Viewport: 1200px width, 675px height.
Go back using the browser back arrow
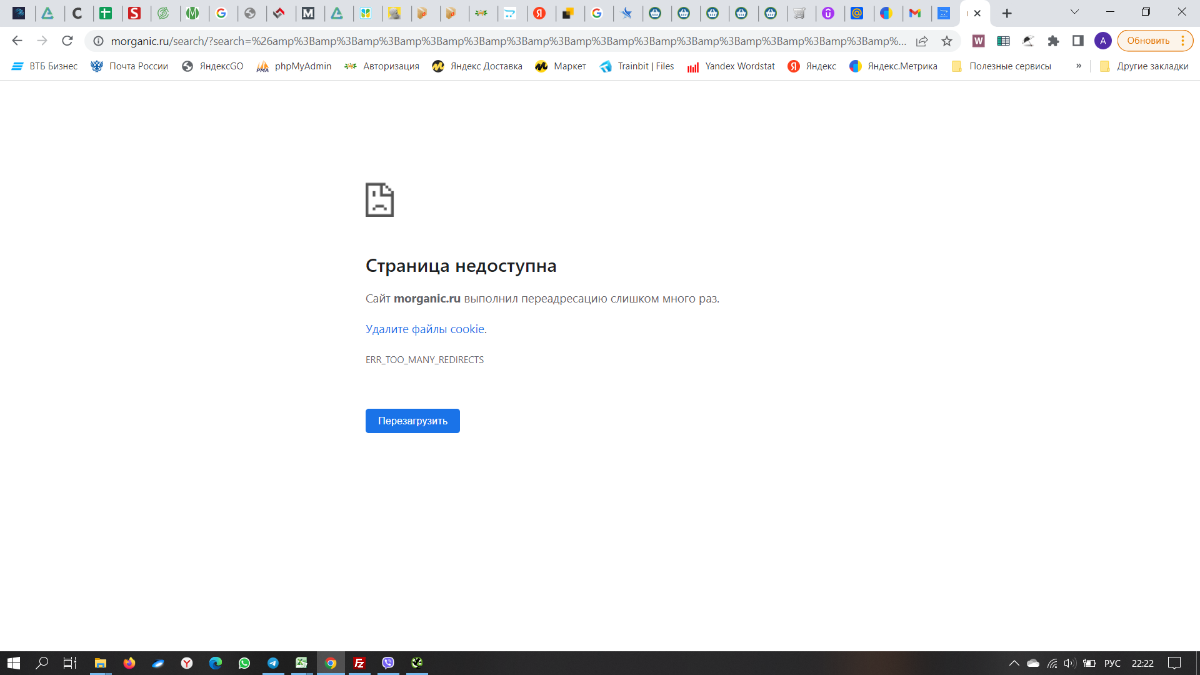(17, 41)
